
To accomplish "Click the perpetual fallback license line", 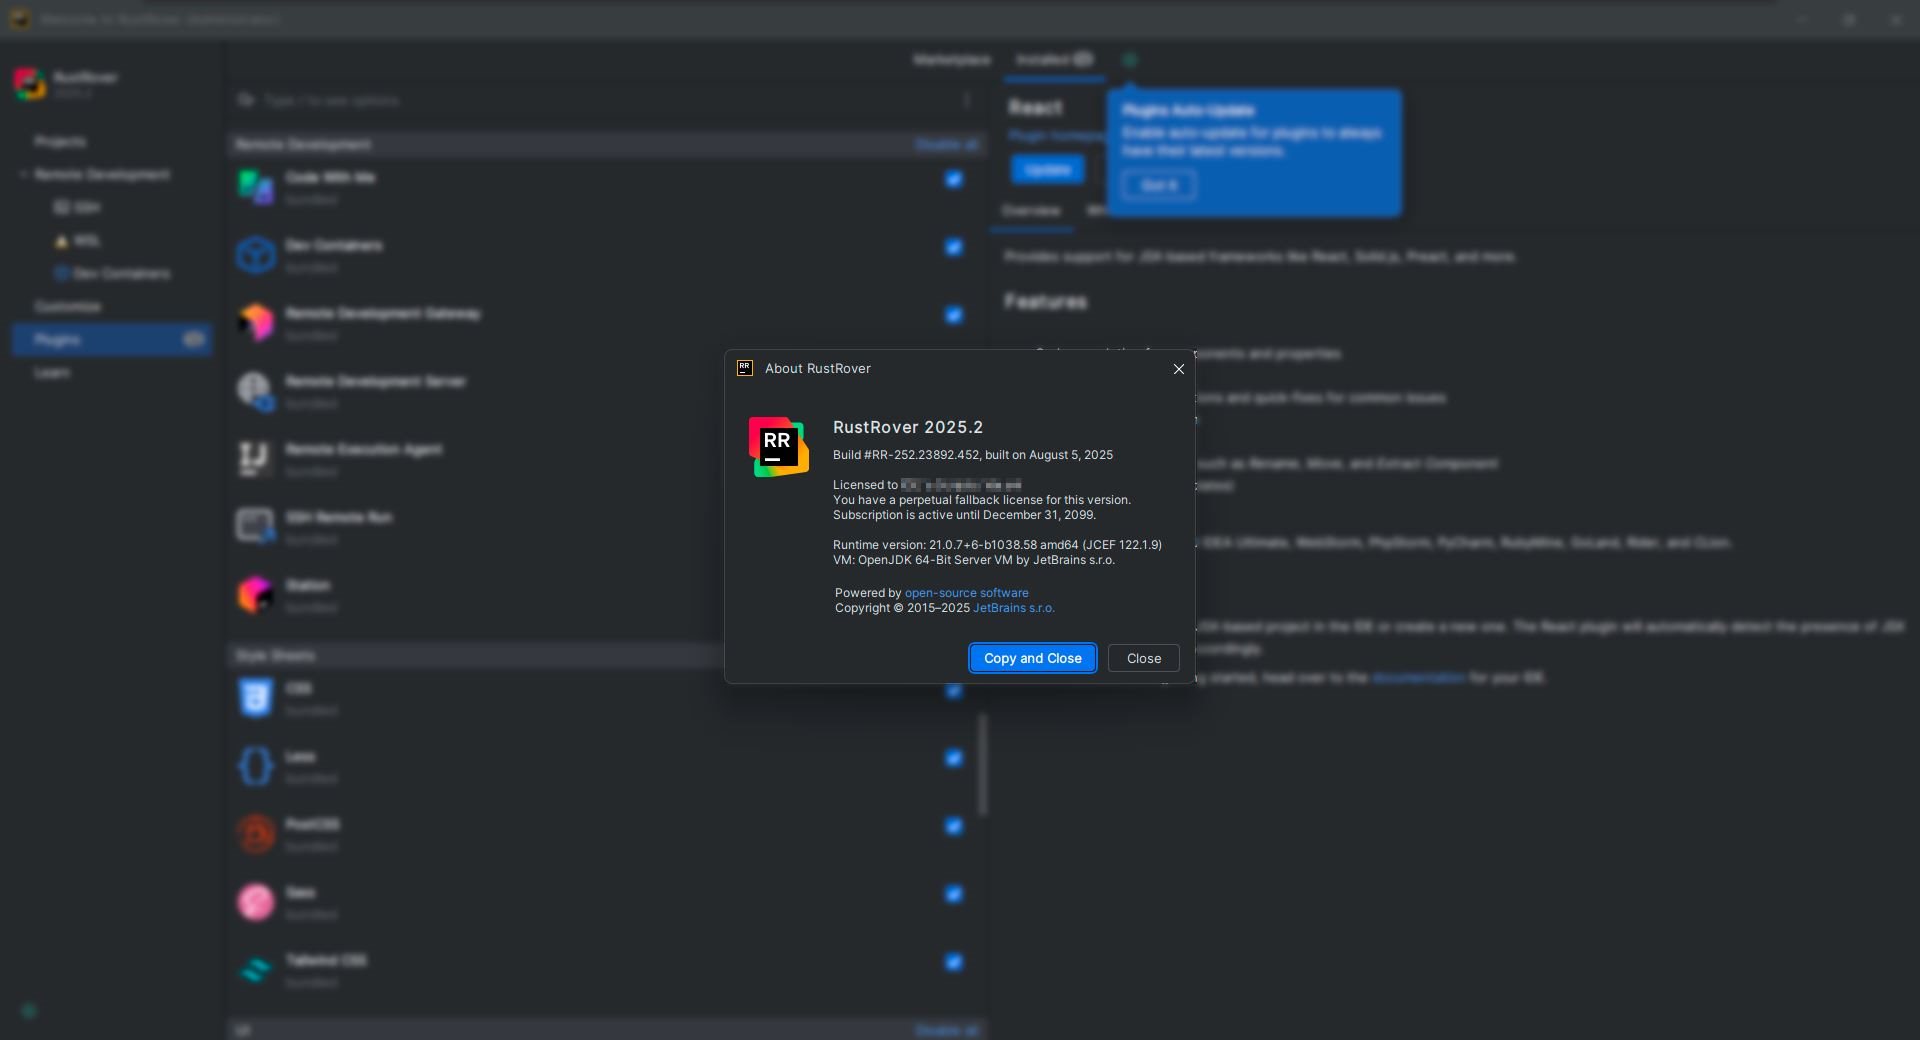I will [x=982, y=500].
